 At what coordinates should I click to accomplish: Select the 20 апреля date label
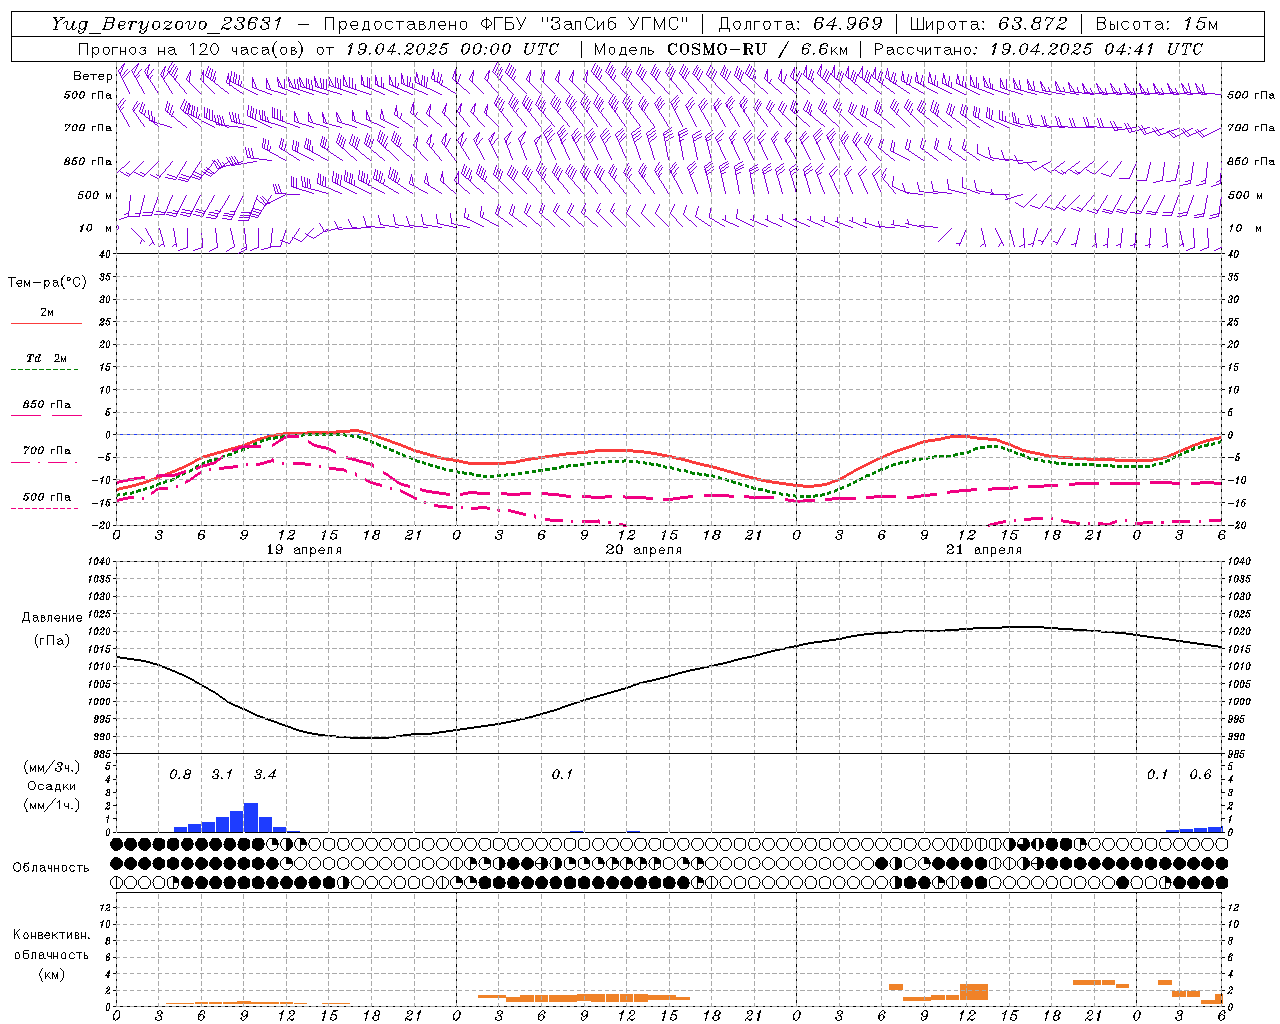tap(644, 550)
